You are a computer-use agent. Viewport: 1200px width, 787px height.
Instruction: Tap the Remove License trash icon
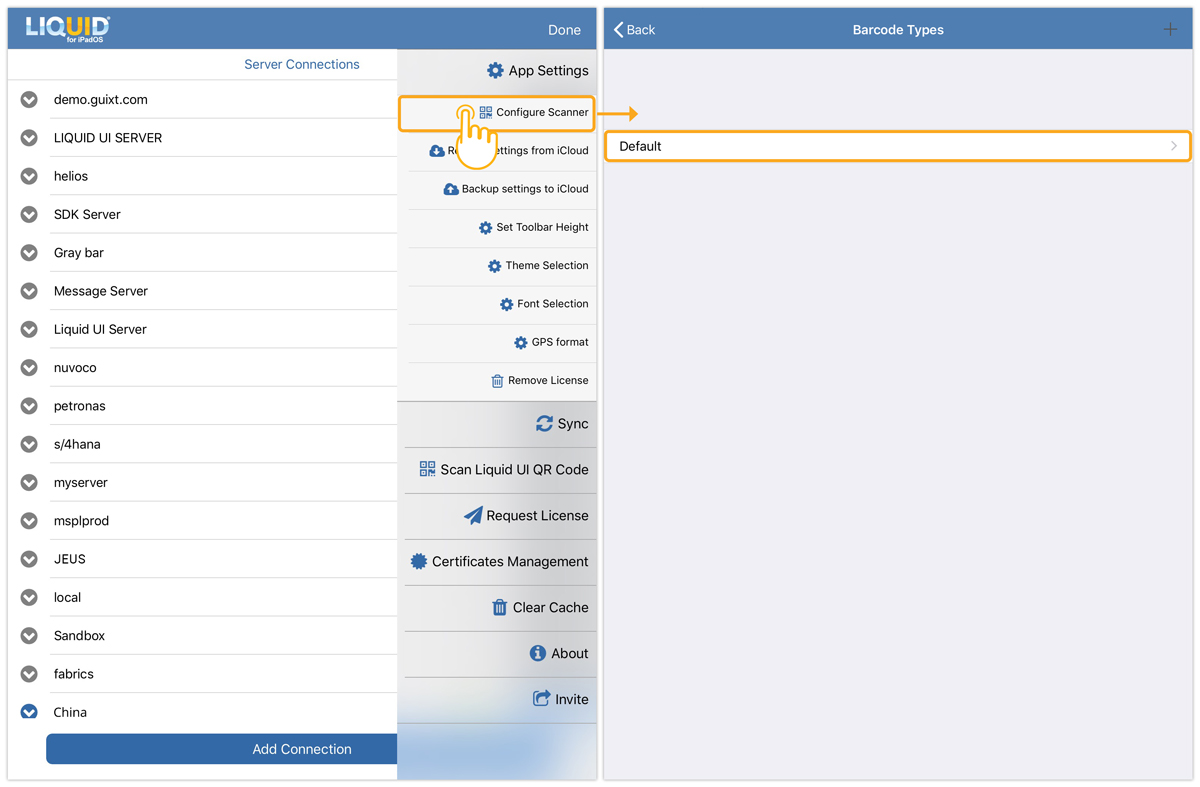497,381
